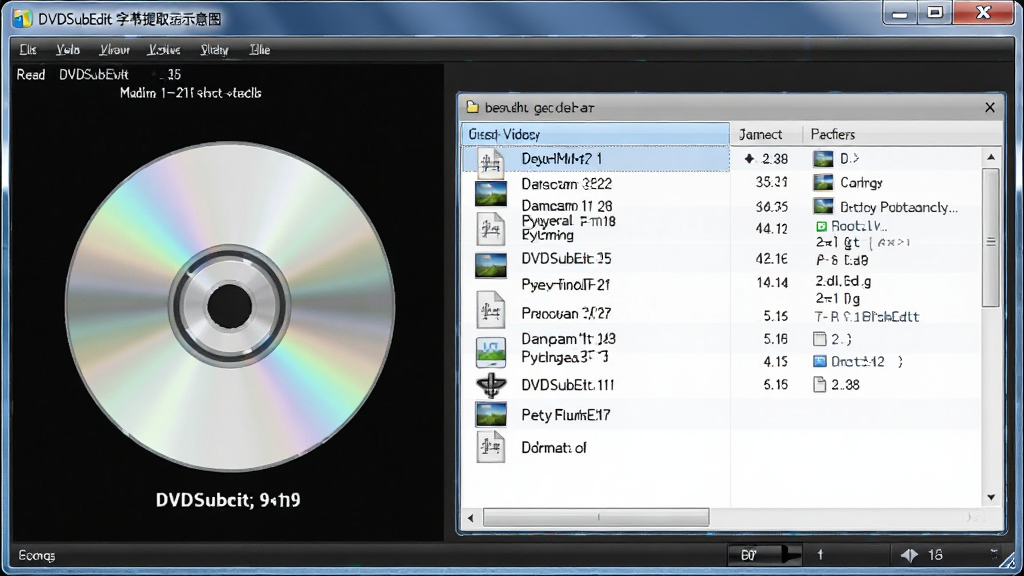1024x576 pixels.
Task: Sort by 'Gissd-Videoy' column header
Action: pos(595,134)
